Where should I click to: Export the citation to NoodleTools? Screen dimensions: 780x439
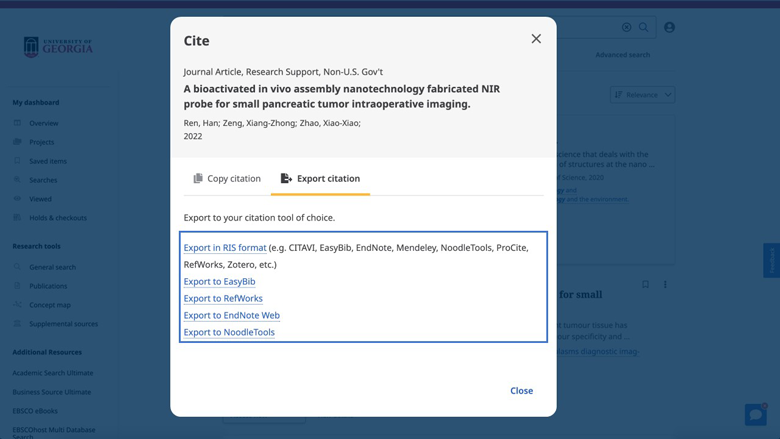coord(229,332)
